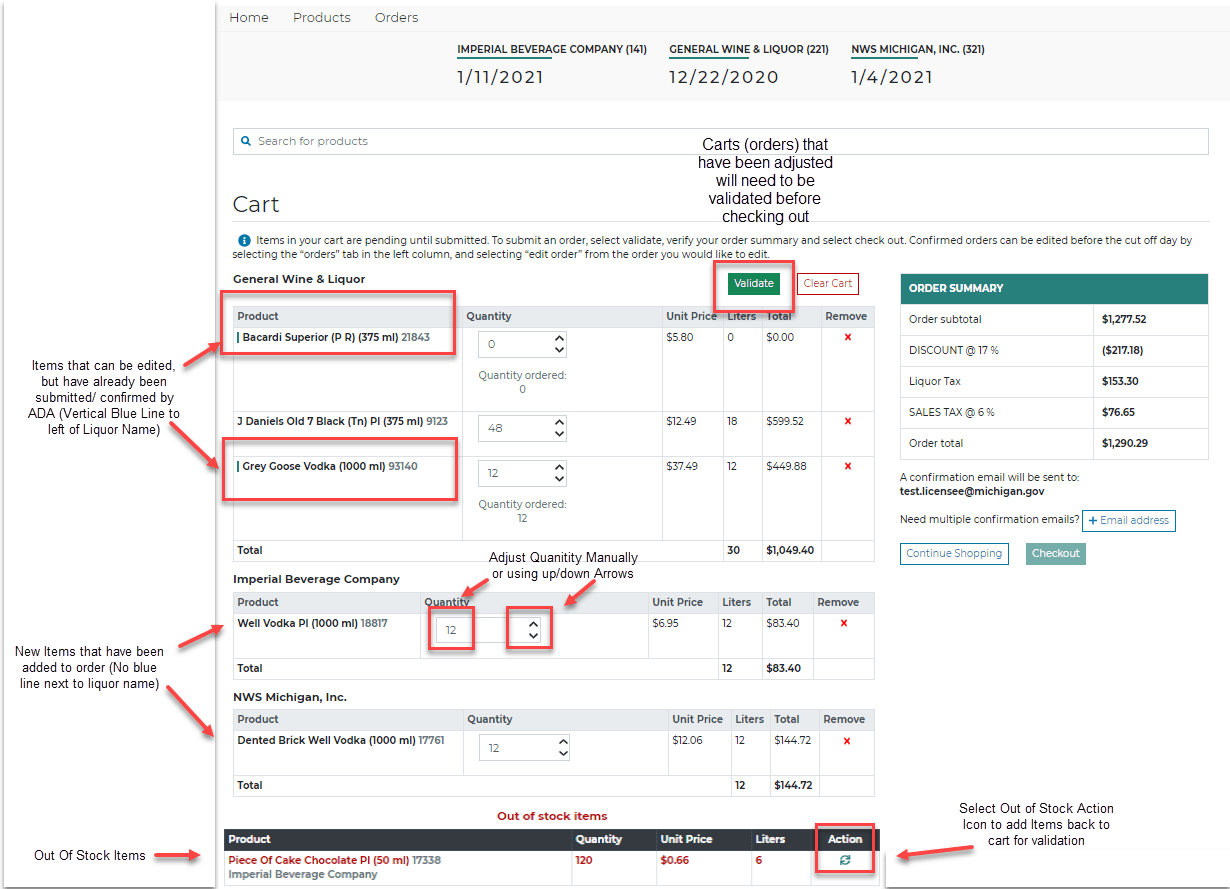Remove Grey Goose Vodka from cart
This screenshot has width=1230, height=889.
tap(848, 467)
